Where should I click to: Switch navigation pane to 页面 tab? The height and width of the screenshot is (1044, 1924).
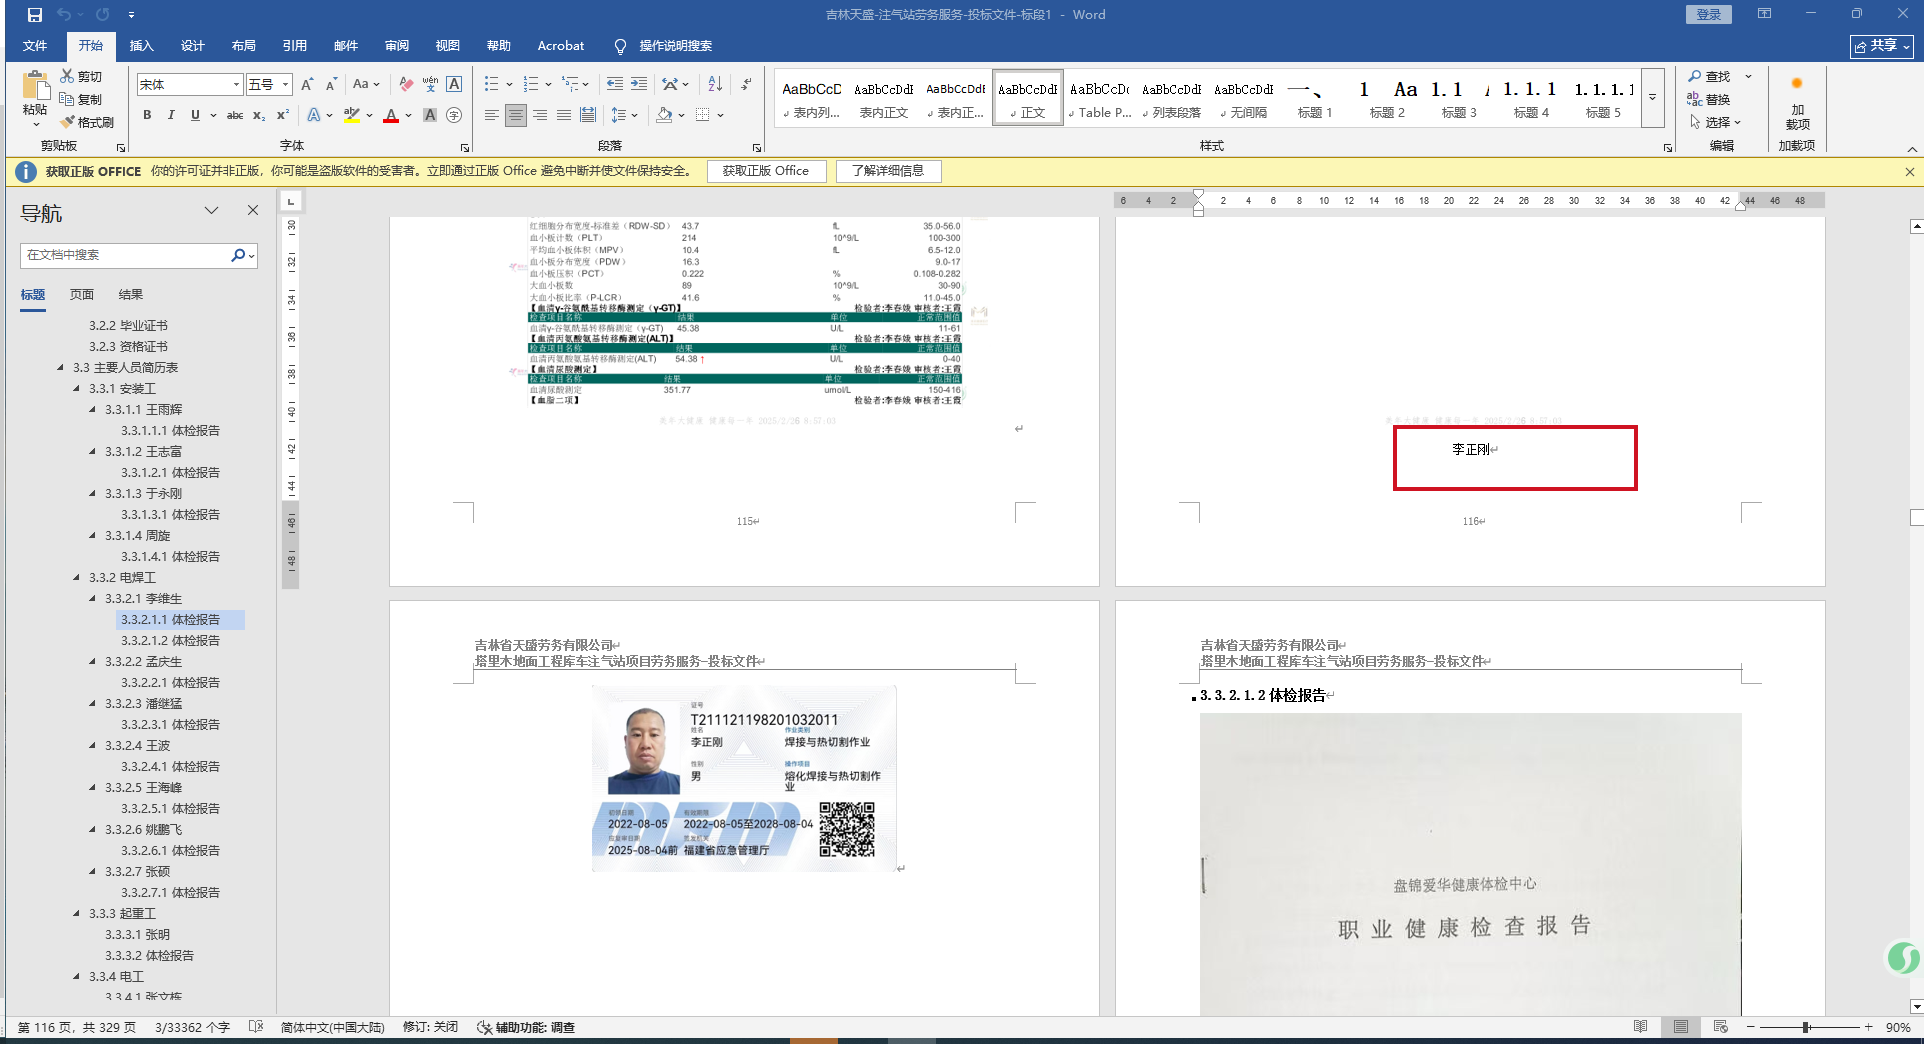(82, 295)
